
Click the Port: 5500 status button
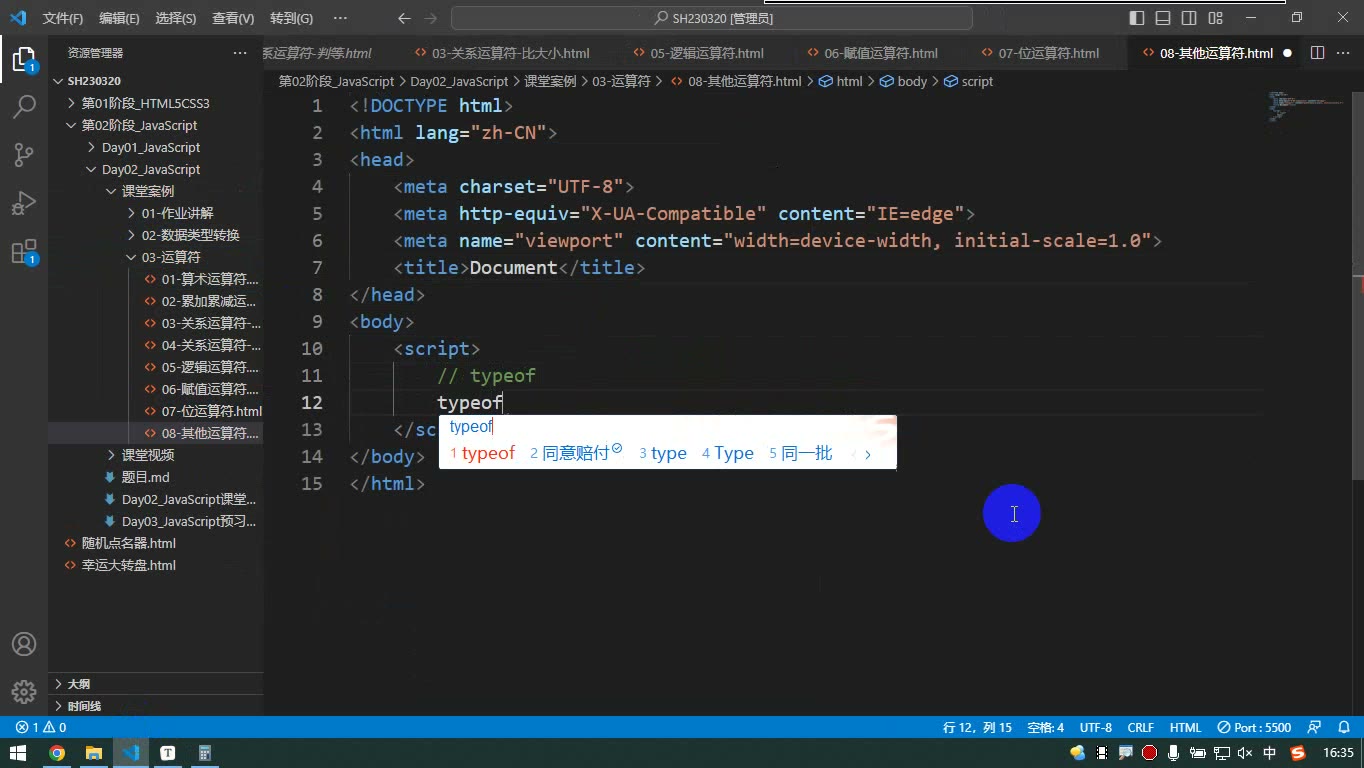pos(1255,728)
